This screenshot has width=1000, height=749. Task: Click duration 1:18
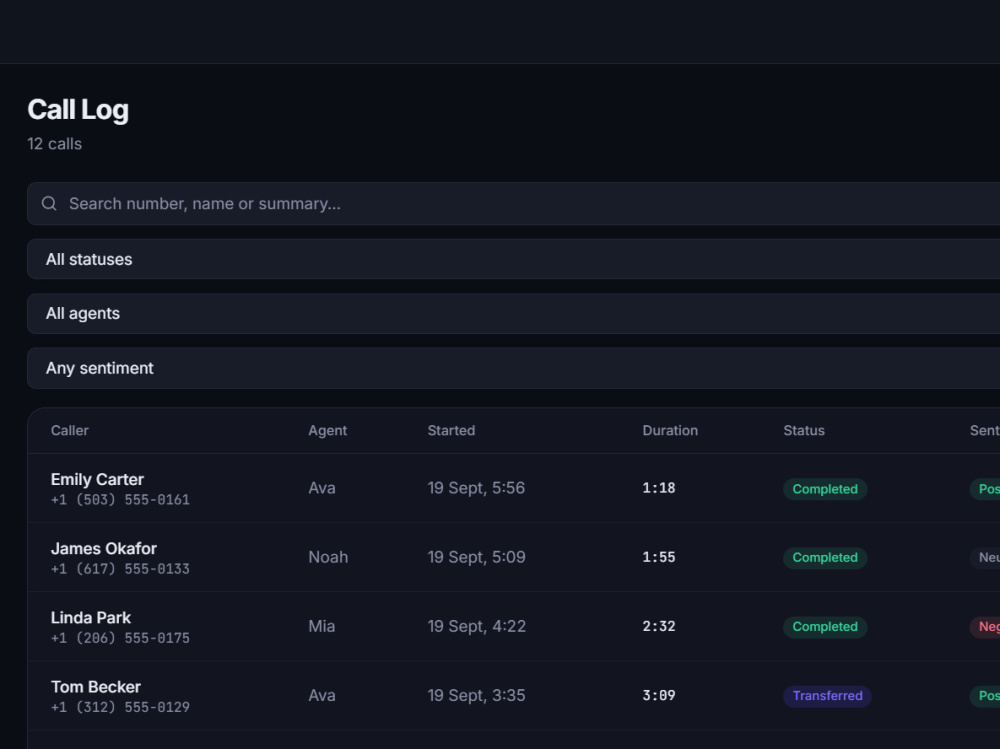pos(659,488)
